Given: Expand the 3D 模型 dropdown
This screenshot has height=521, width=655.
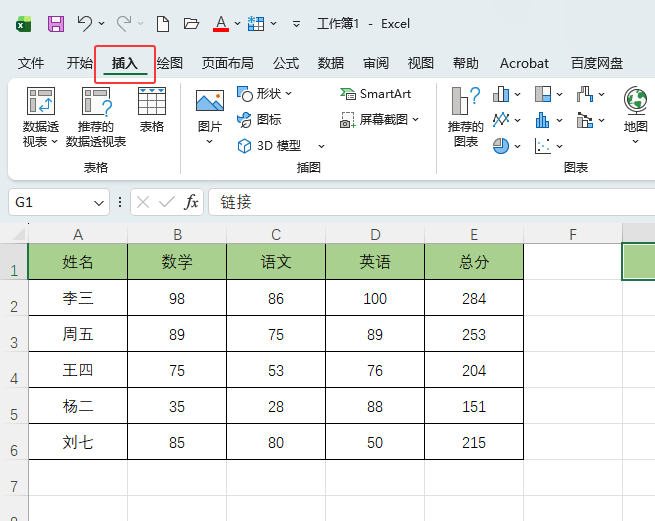Looking at the screenshot, I should [x=321, y=146].
